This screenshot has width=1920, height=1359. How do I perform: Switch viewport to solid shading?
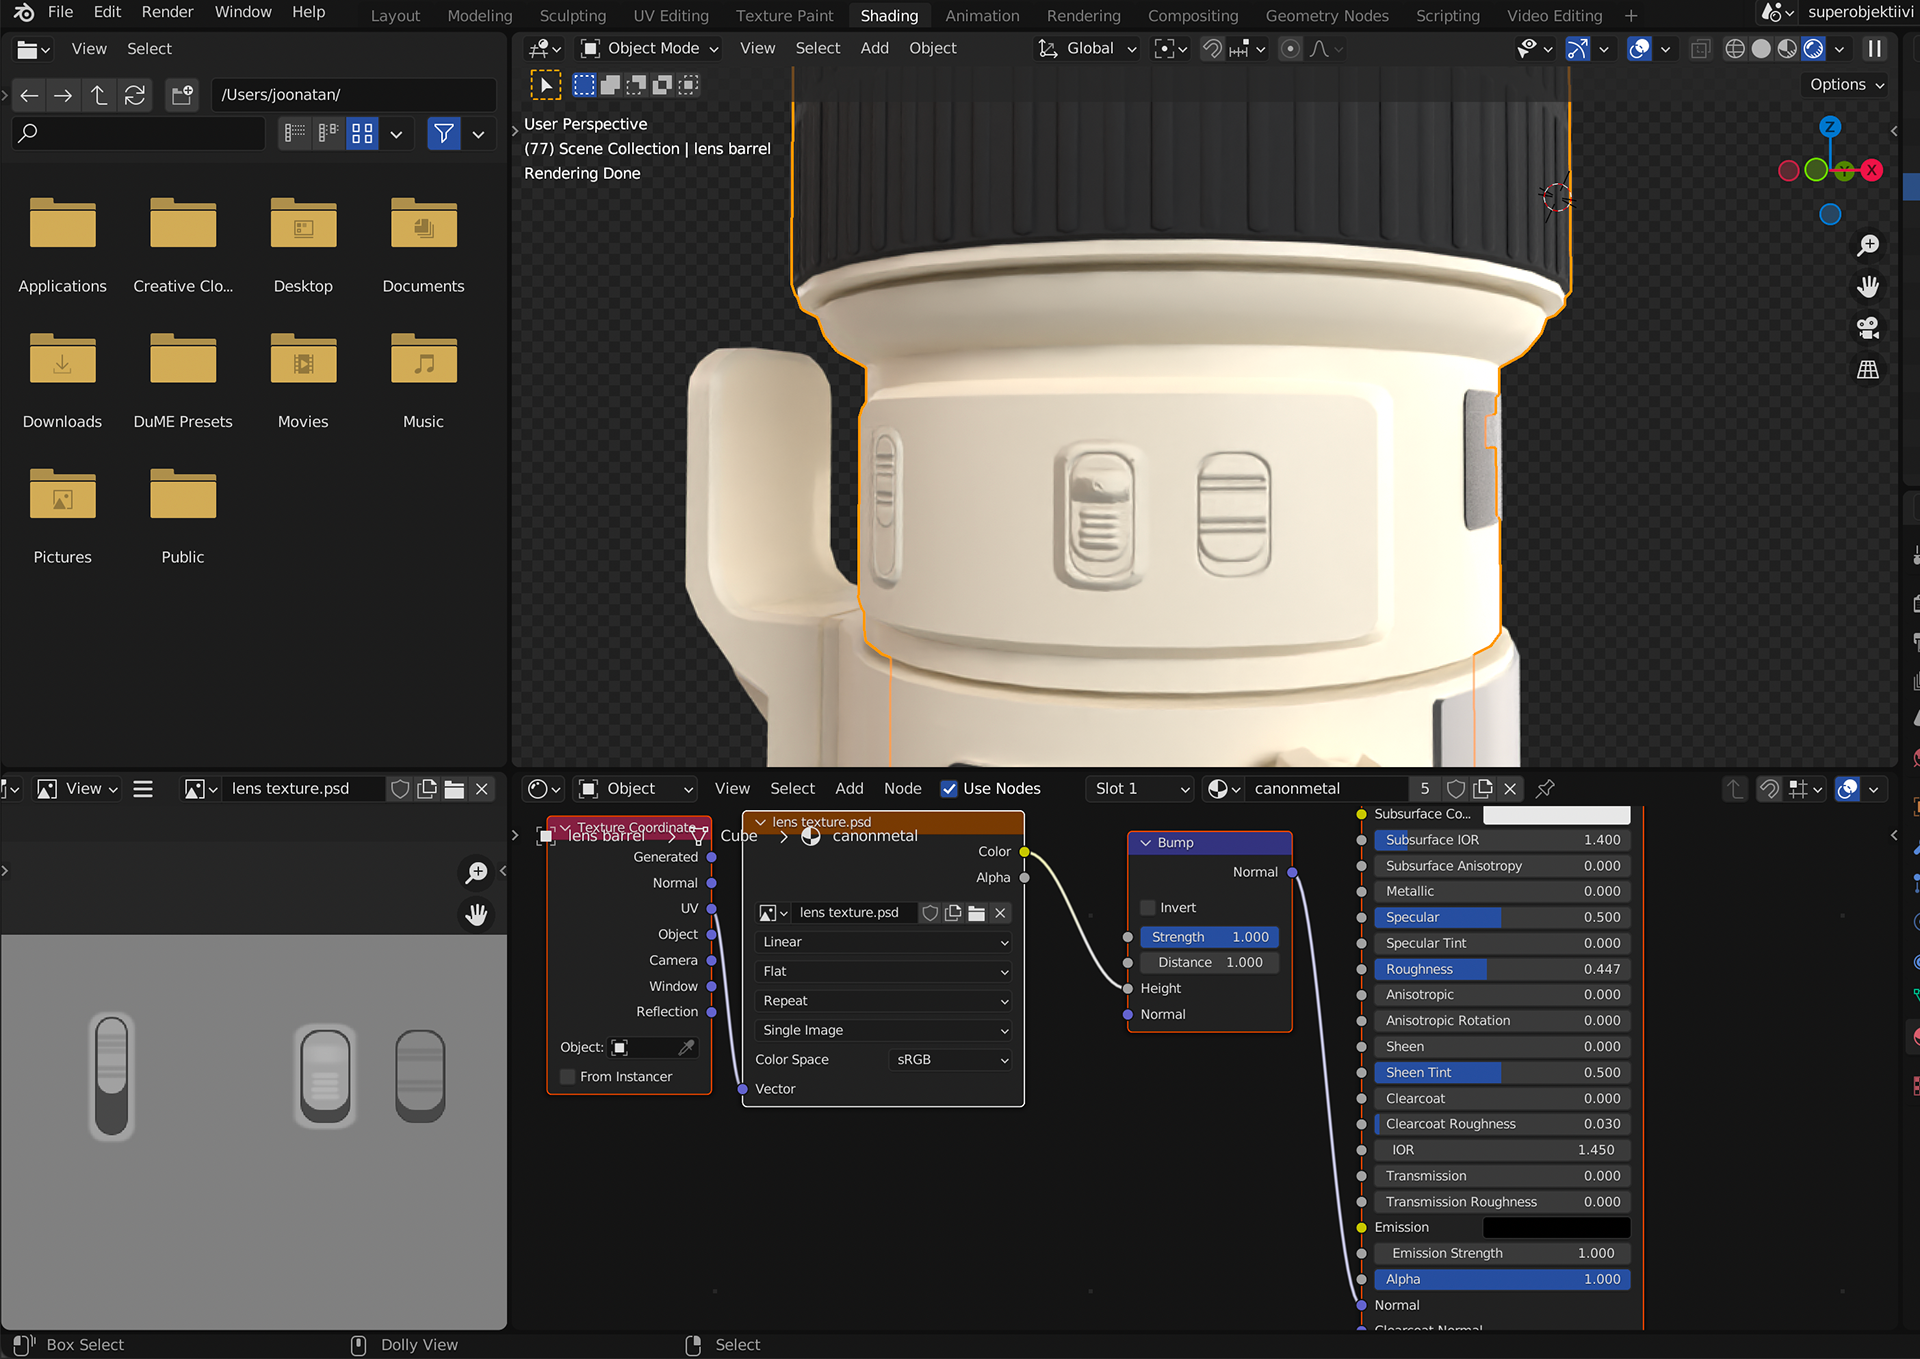[x=1762, y=48]
